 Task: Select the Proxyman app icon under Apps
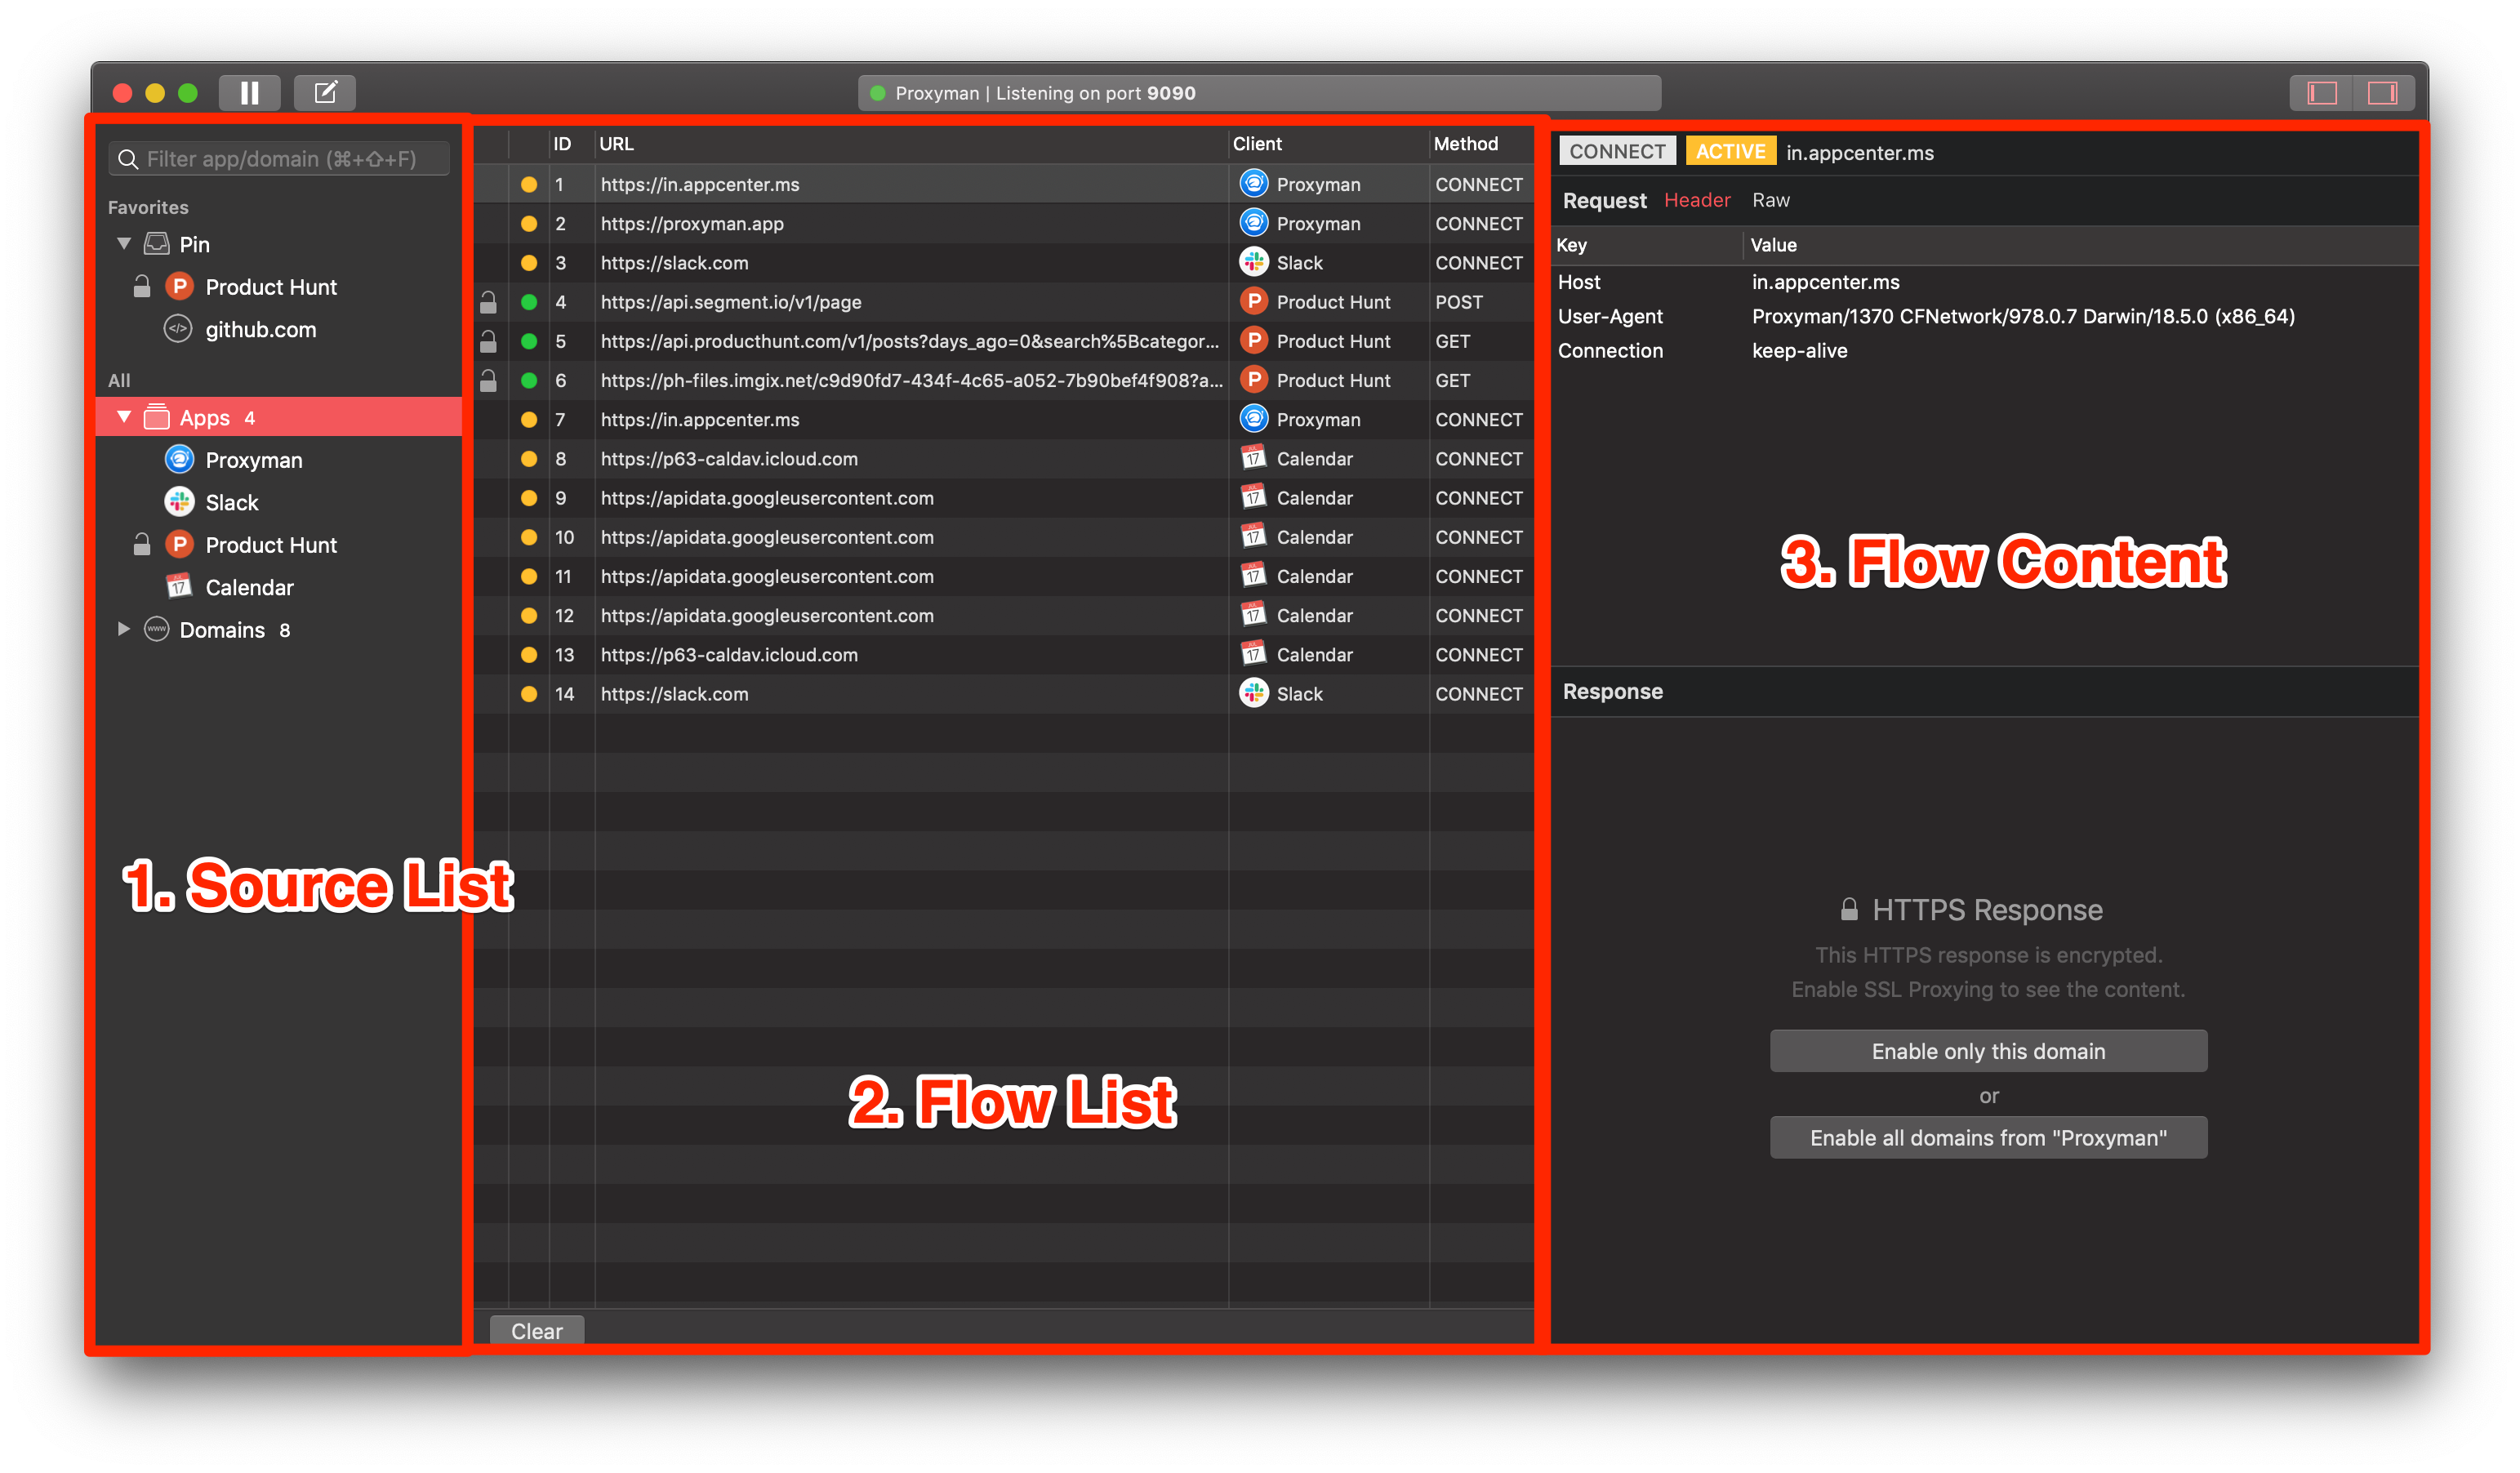click(178, 459)
